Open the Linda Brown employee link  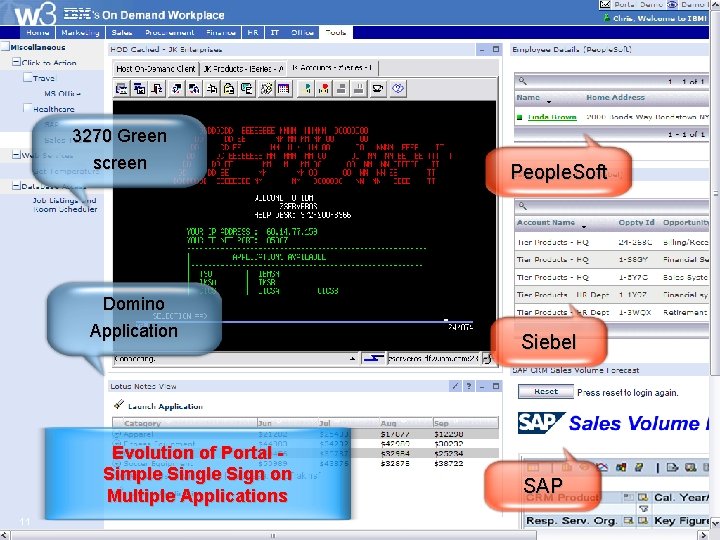[552, 117]
